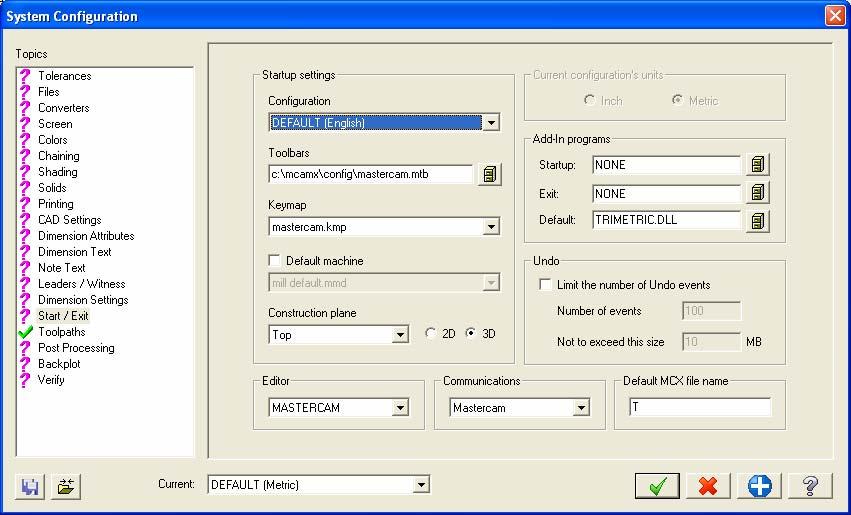This screenshot has height=515, width=851.
Task: Select the Screen topic
Action: click(x=55, y=124)
